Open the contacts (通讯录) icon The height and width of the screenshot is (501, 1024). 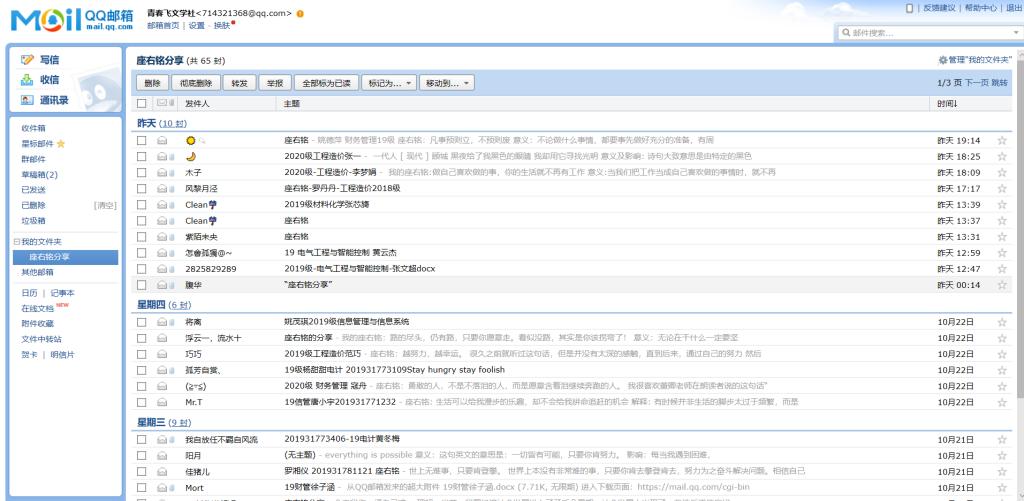tap(28, 100)
